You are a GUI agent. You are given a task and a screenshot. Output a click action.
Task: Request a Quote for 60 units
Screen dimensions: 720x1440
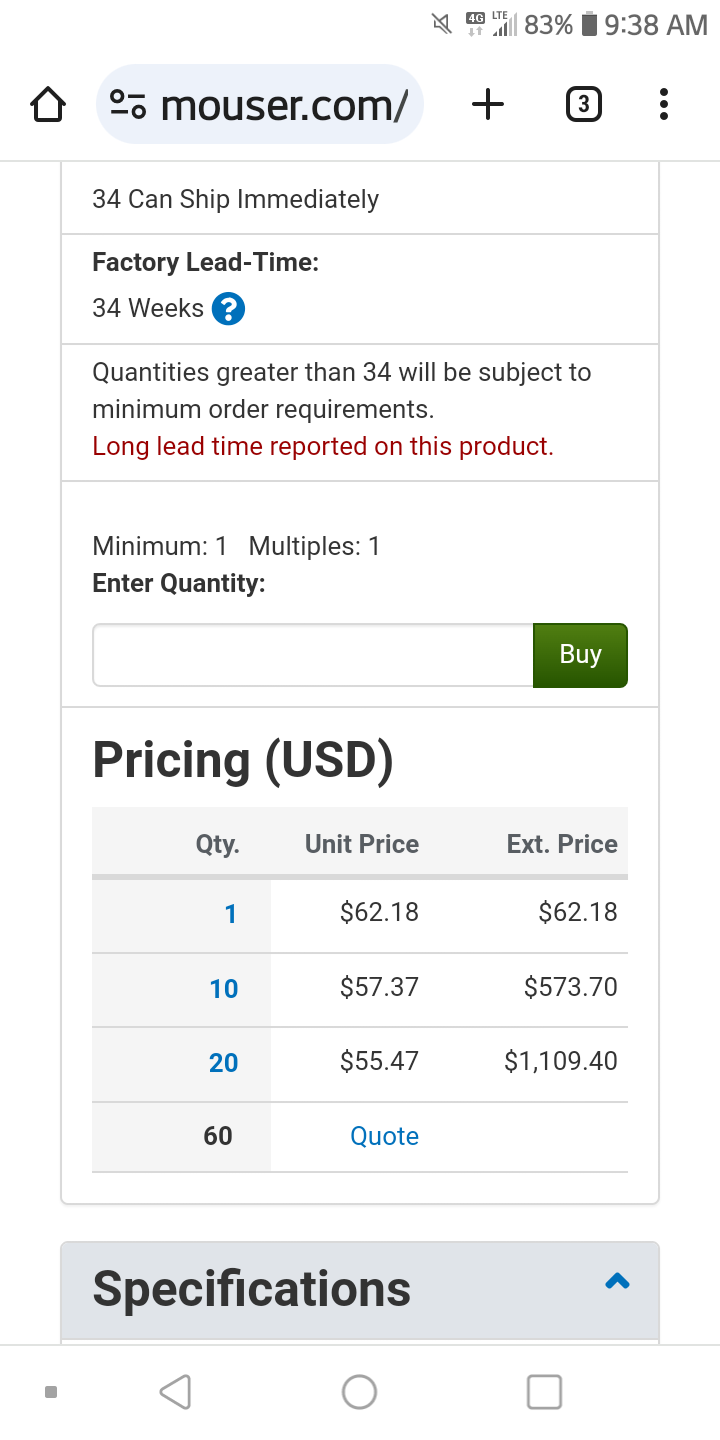click(384, 1136)
